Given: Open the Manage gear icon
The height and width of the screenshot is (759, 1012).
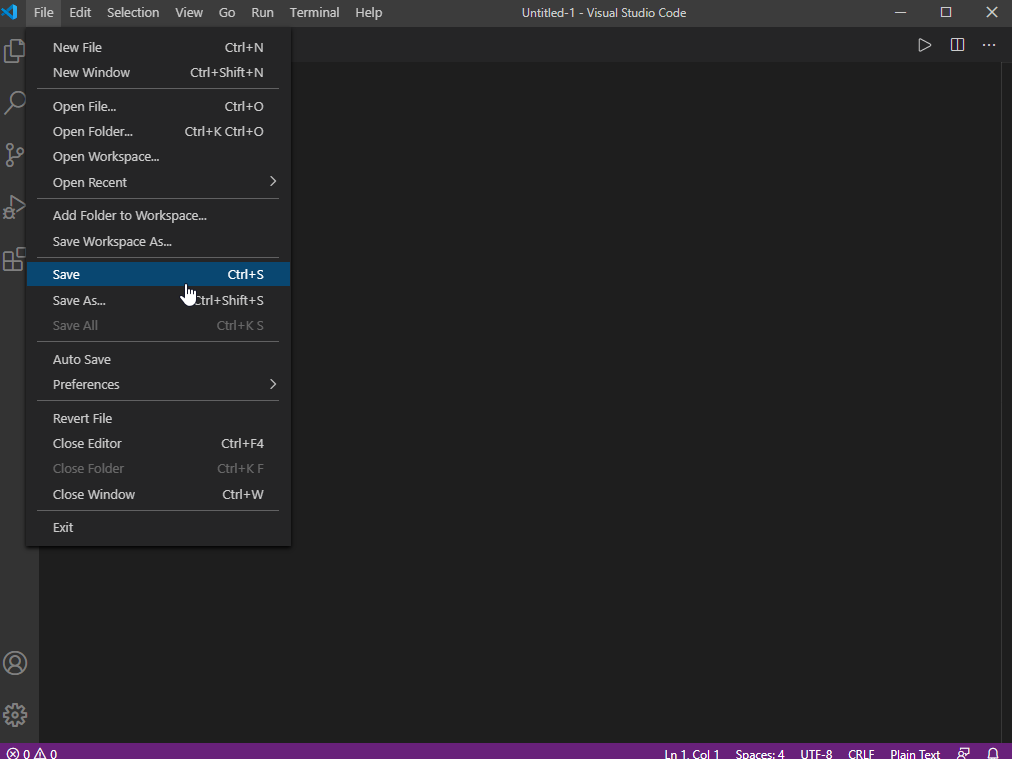Looking at the screenshot, I should [15, 715].
